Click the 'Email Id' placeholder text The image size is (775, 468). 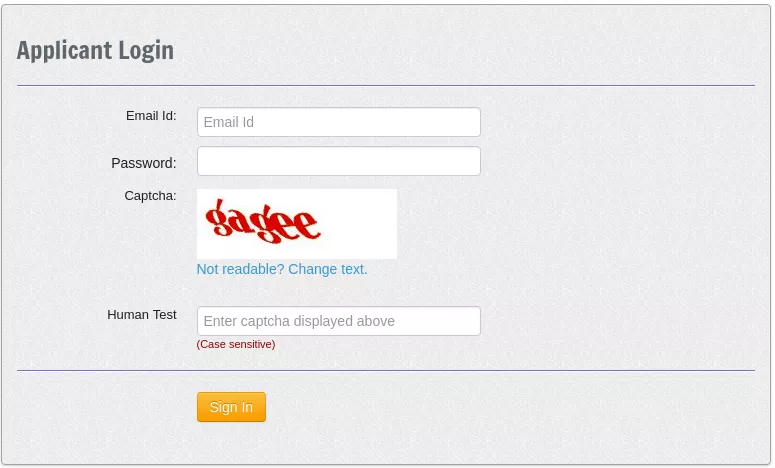[229, 122]
